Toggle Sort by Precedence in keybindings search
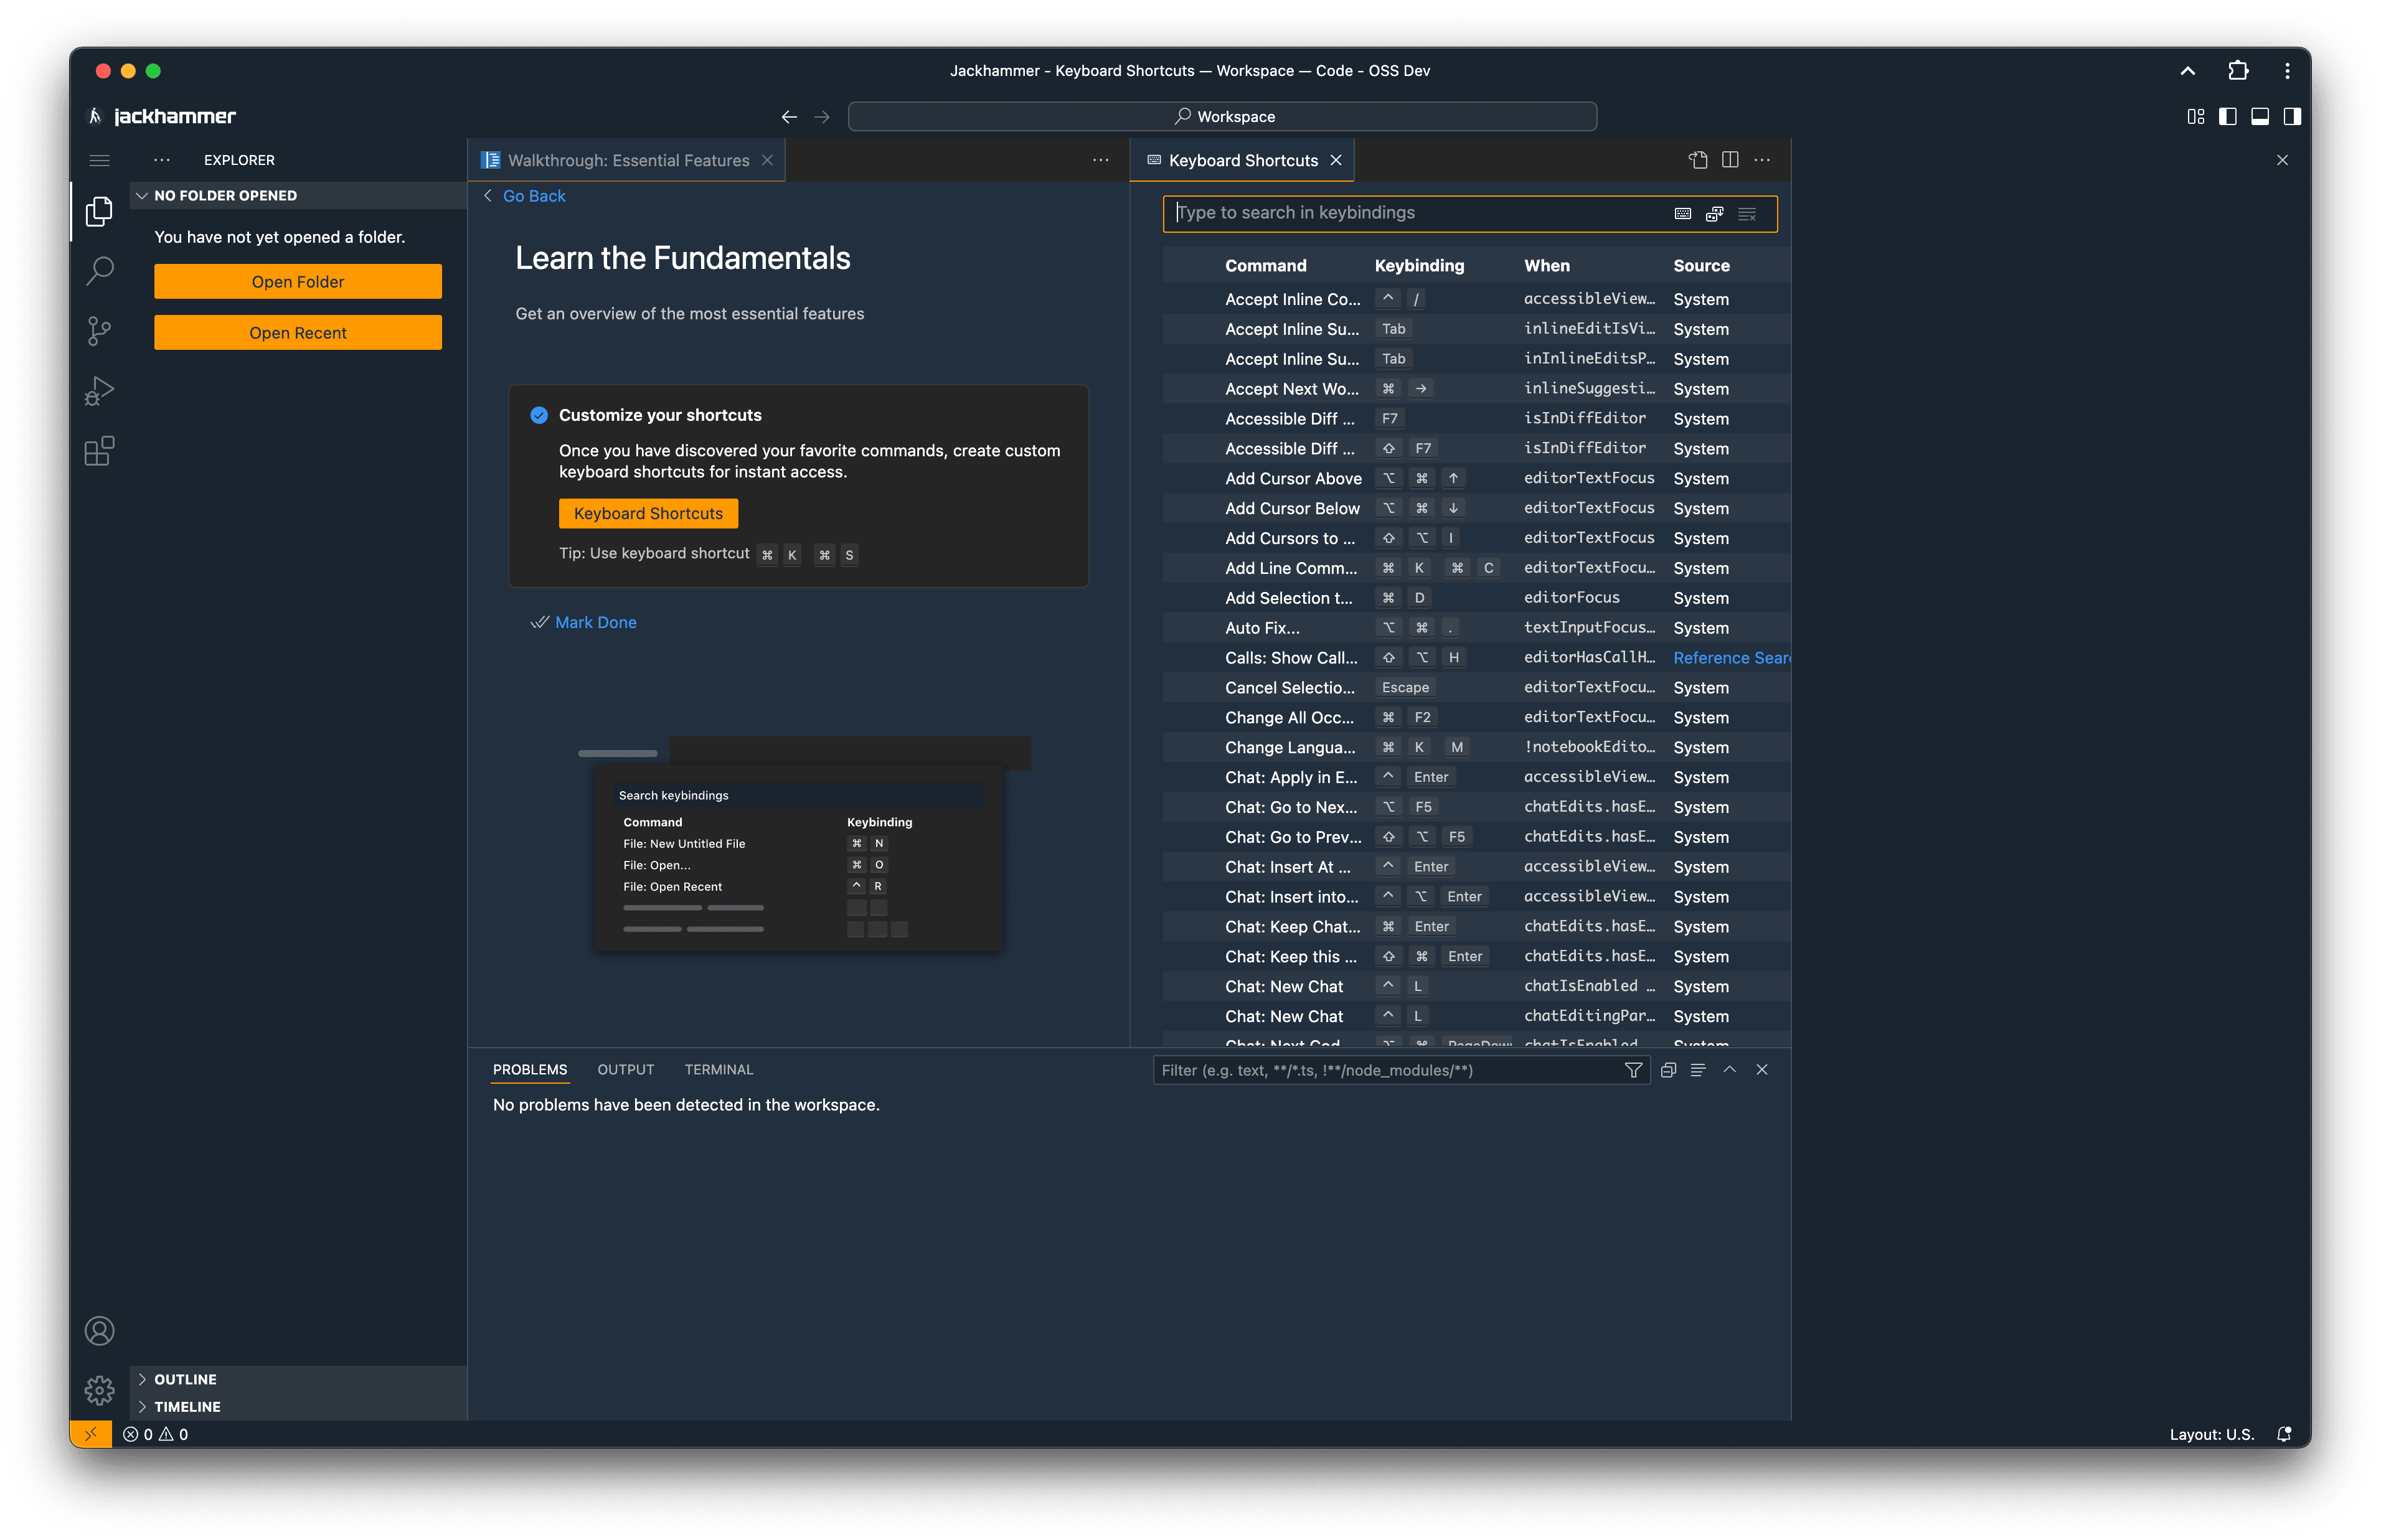This screenshot has height=1540, width=2381. [x=1715, y=214]
